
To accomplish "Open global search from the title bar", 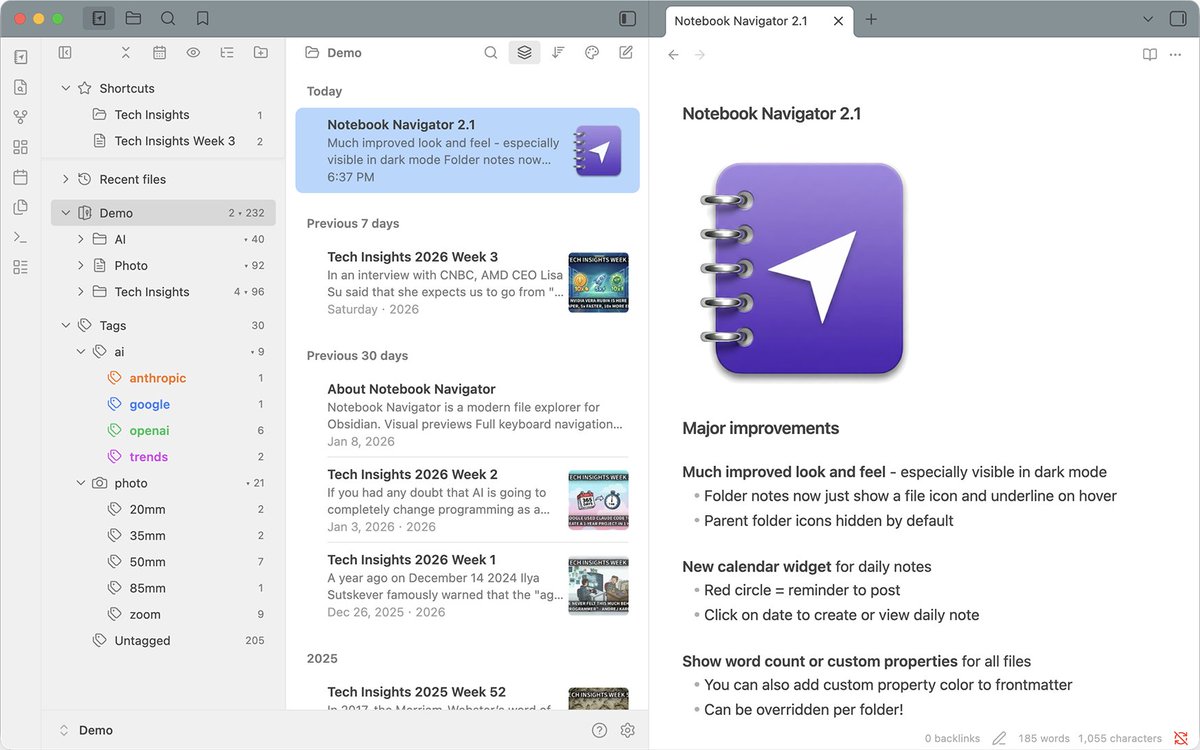I will click(x=168, y=18).
